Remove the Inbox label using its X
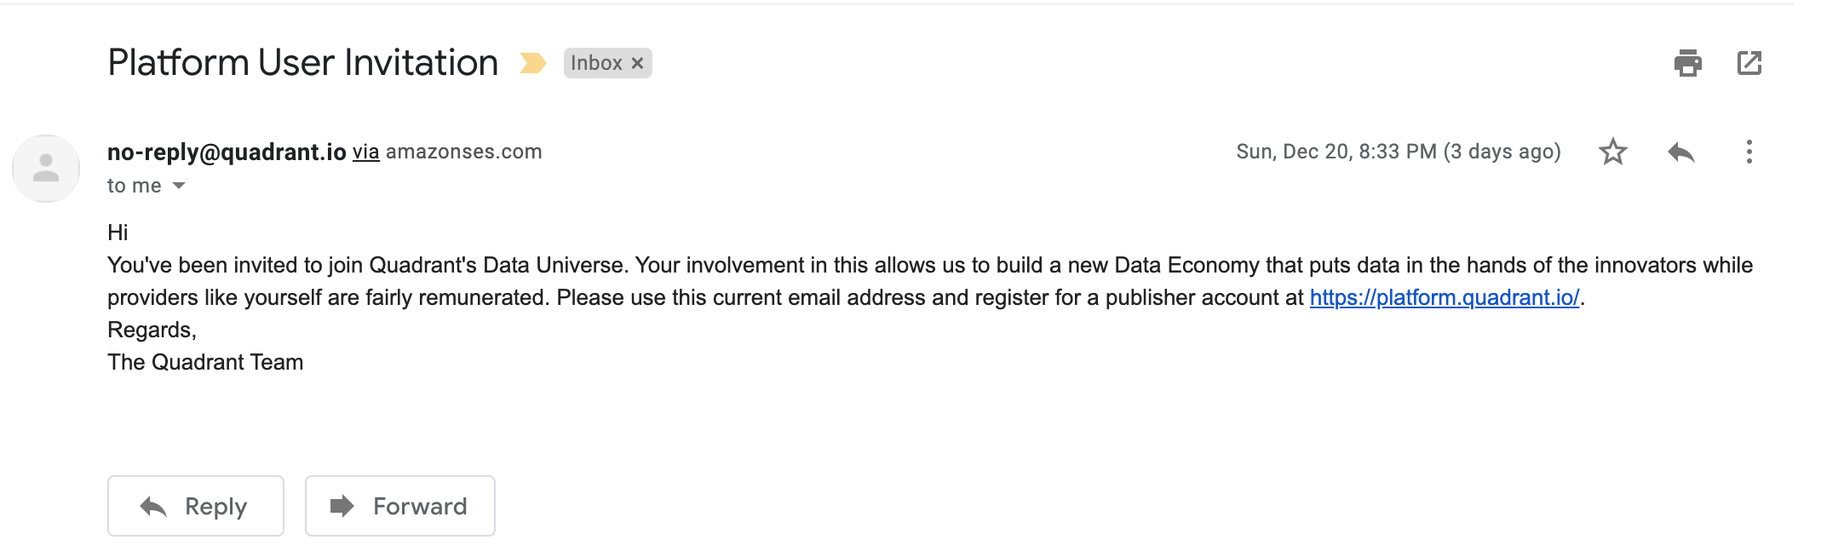The height and width of the screenshot is (557, 1821). point(638,63)
